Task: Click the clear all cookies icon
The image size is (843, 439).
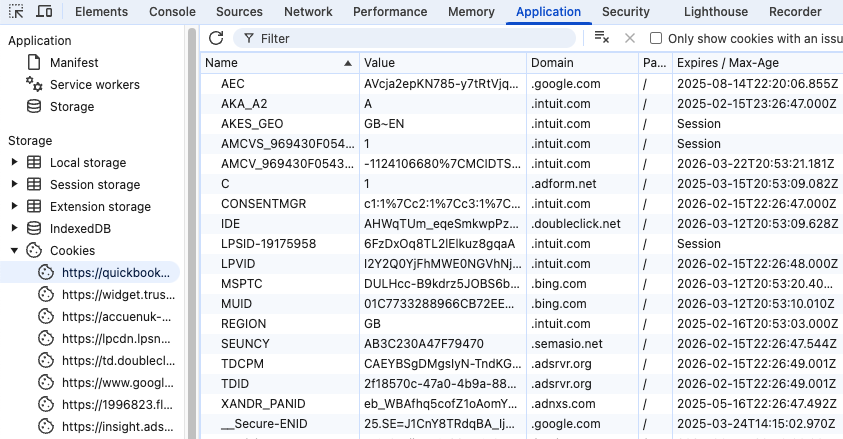Action: (x=602, y=38)
